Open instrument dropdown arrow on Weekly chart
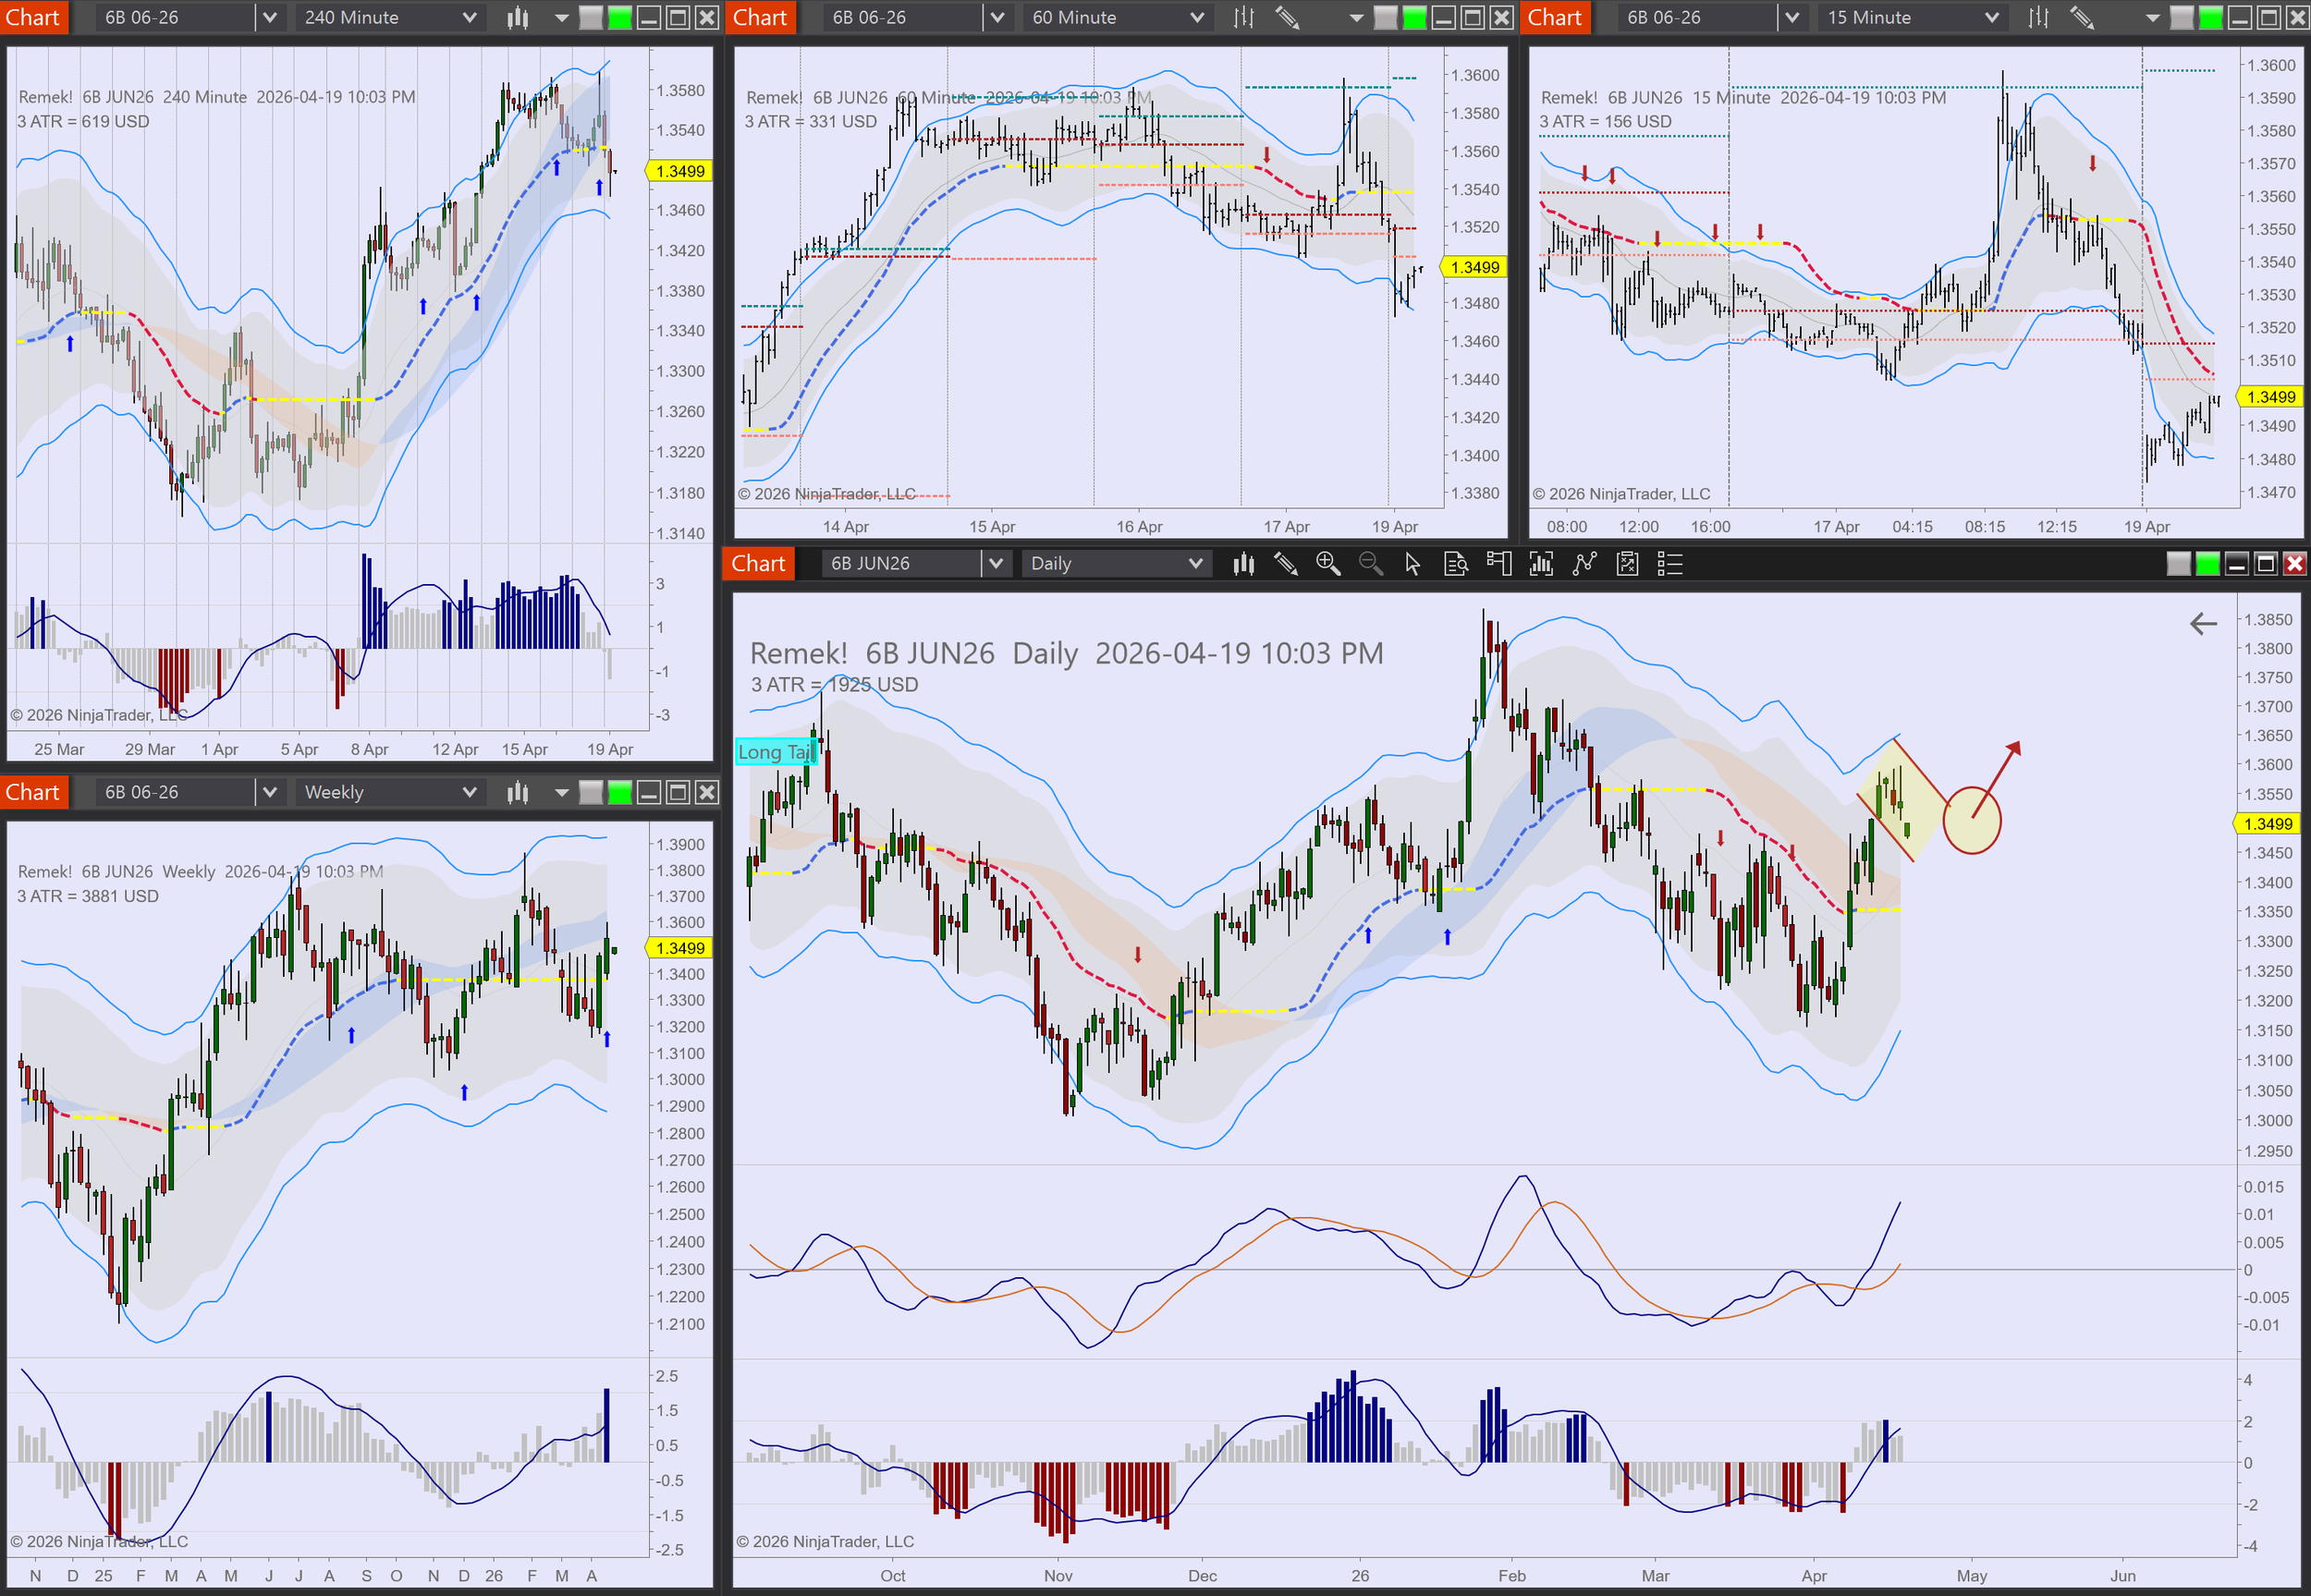Screen dimensions: 2311x1596 pyautogui.click(x=269, y=792)
